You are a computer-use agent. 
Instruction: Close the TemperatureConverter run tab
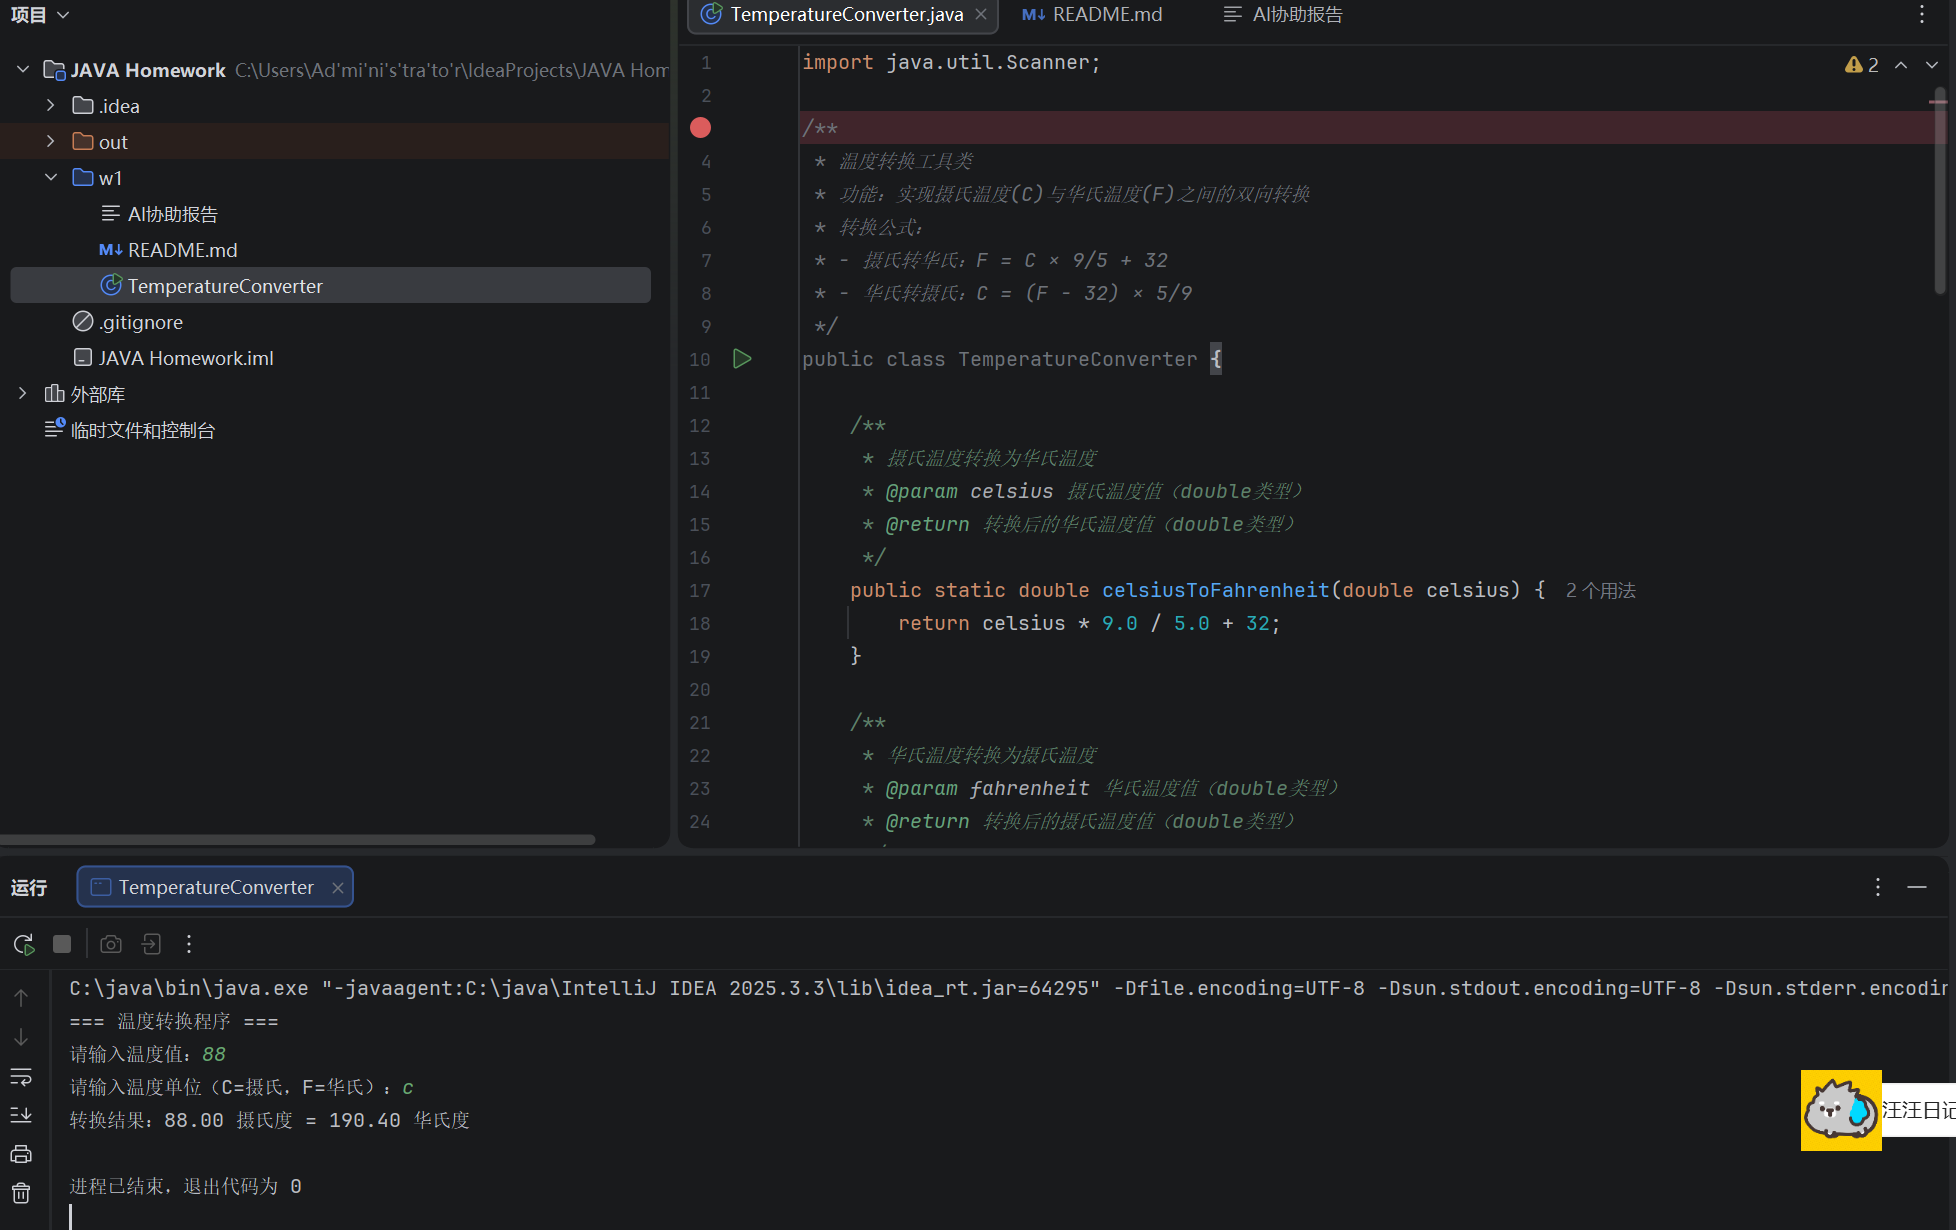(x=338, y=888)
